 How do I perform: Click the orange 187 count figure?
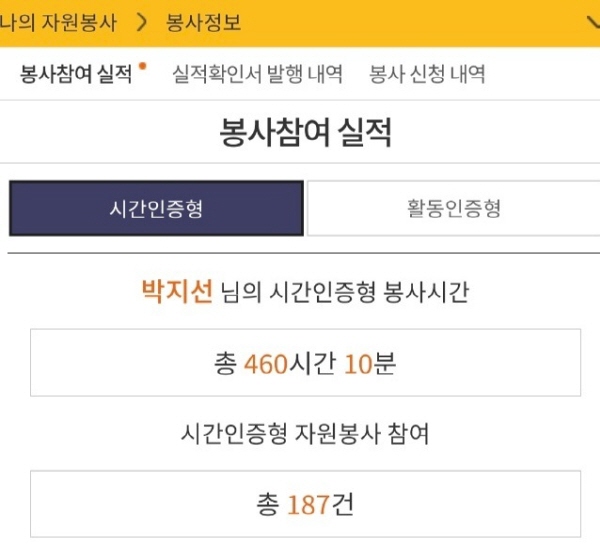[308, 504]
